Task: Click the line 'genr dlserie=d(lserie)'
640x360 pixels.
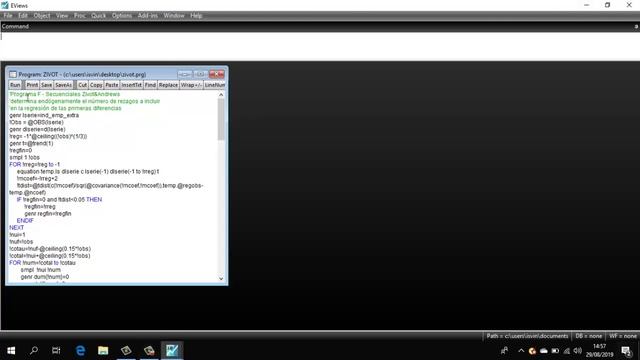Action: click(x=37, y=129)
